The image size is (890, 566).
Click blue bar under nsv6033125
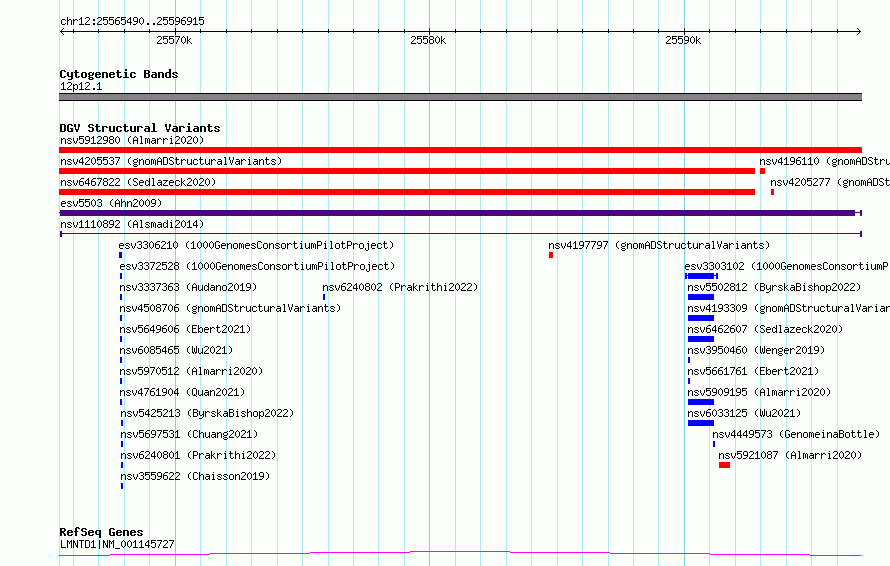pyautogui.click(x=701, y=423)
